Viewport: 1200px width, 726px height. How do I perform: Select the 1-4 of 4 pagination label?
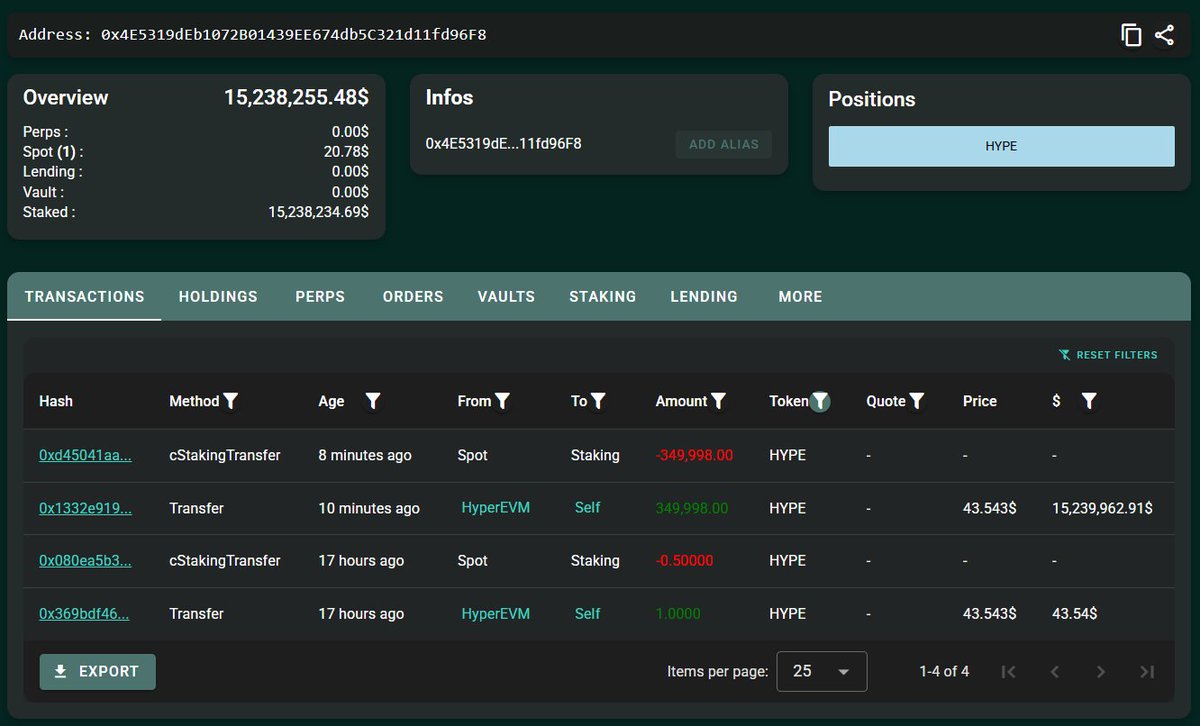[944, 672]
